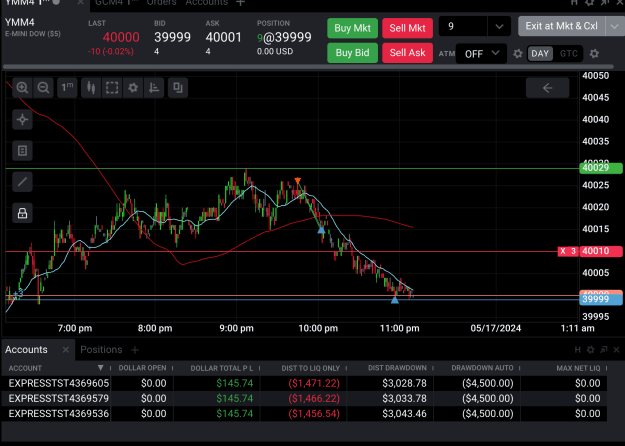Add a new tab beside Positions

point(135,350)
